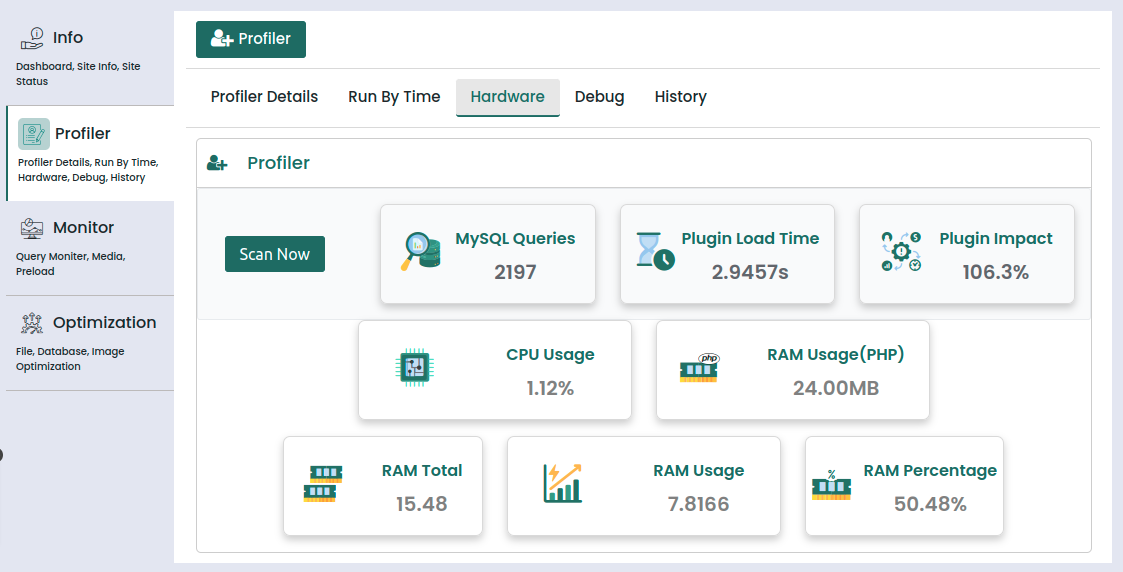Click the Plugin Load Time value 2.9457s
This screenshot has height=572, width=1123.
click(x=750, y=272)
